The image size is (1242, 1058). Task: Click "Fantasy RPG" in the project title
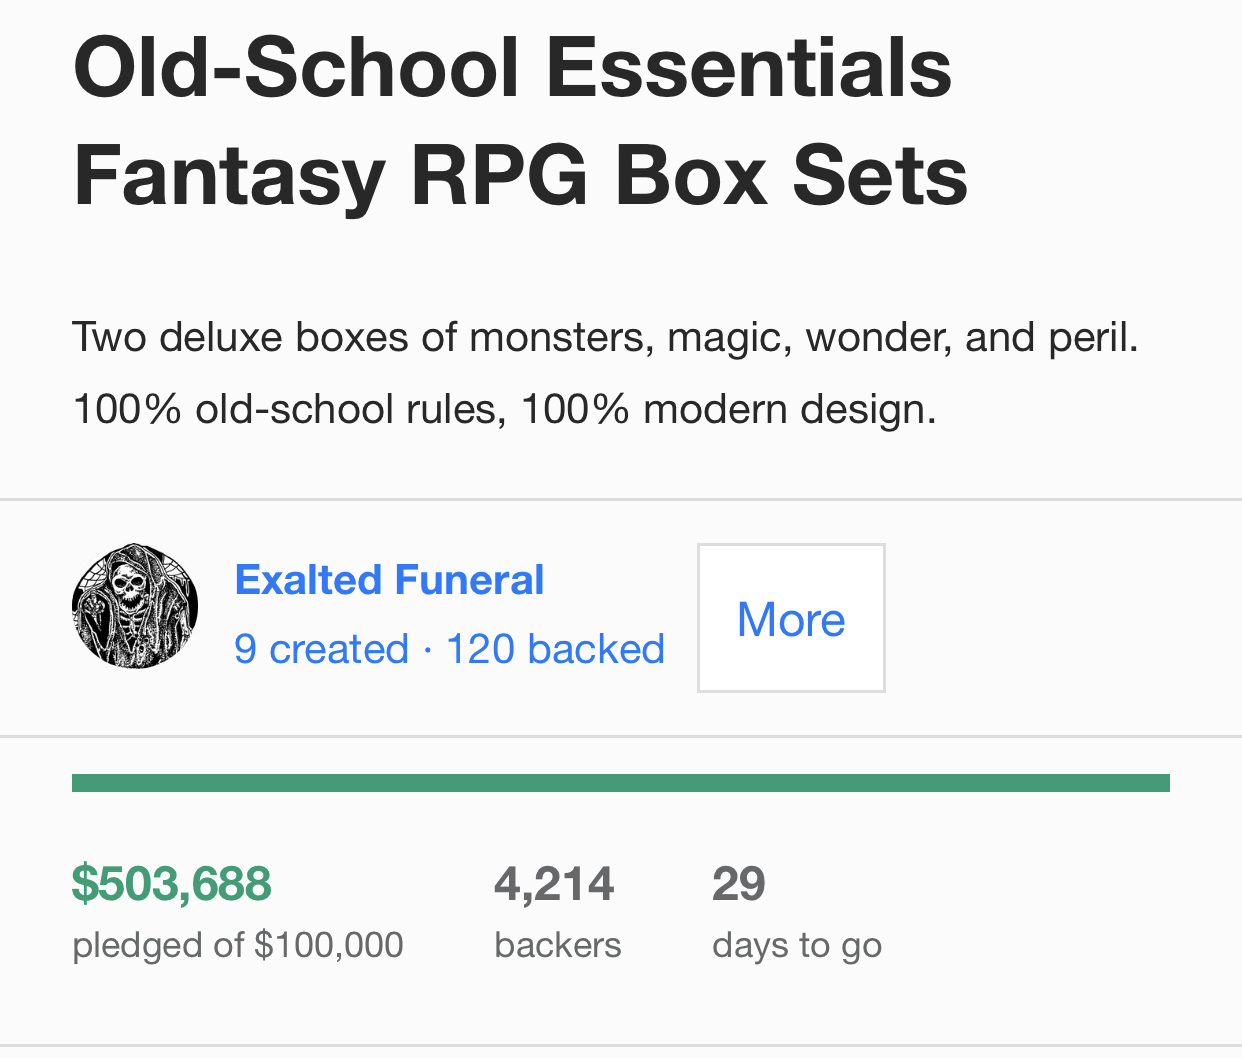click(330, 176)
